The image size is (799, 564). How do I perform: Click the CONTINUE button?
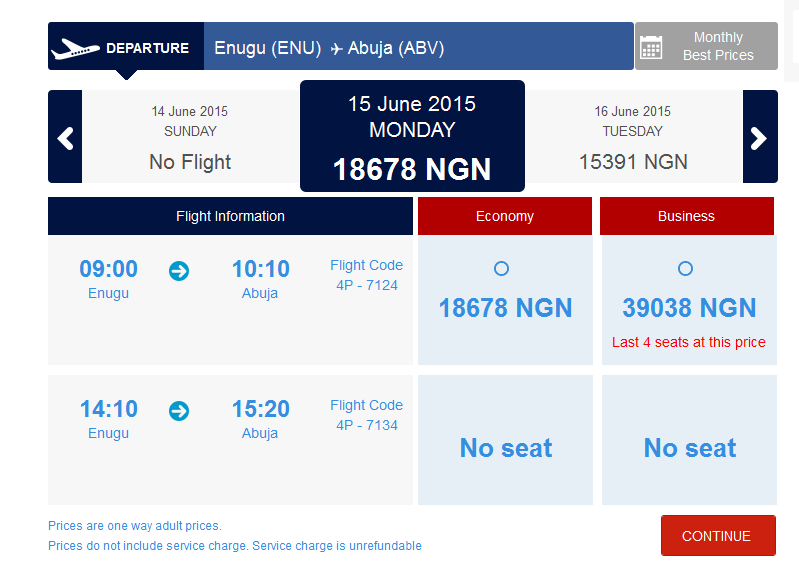(x=718, y=535)
